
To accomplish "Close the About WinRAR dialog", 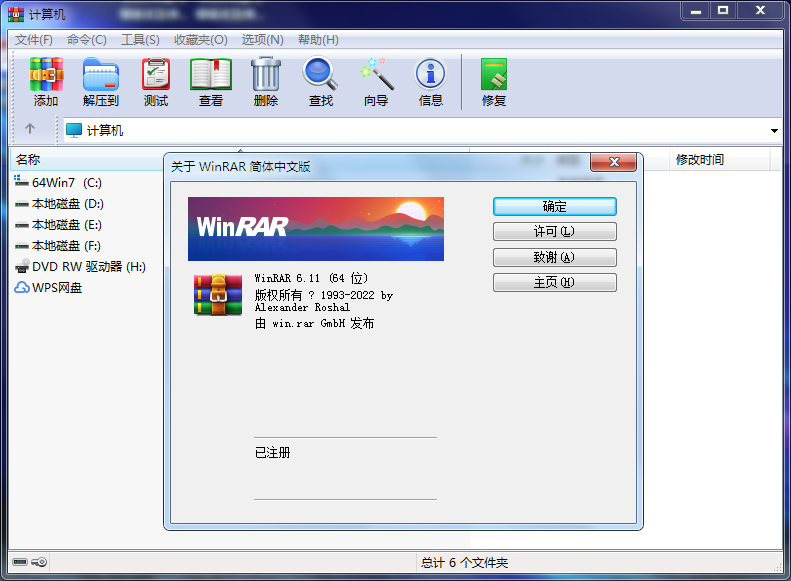I will 613,162.
